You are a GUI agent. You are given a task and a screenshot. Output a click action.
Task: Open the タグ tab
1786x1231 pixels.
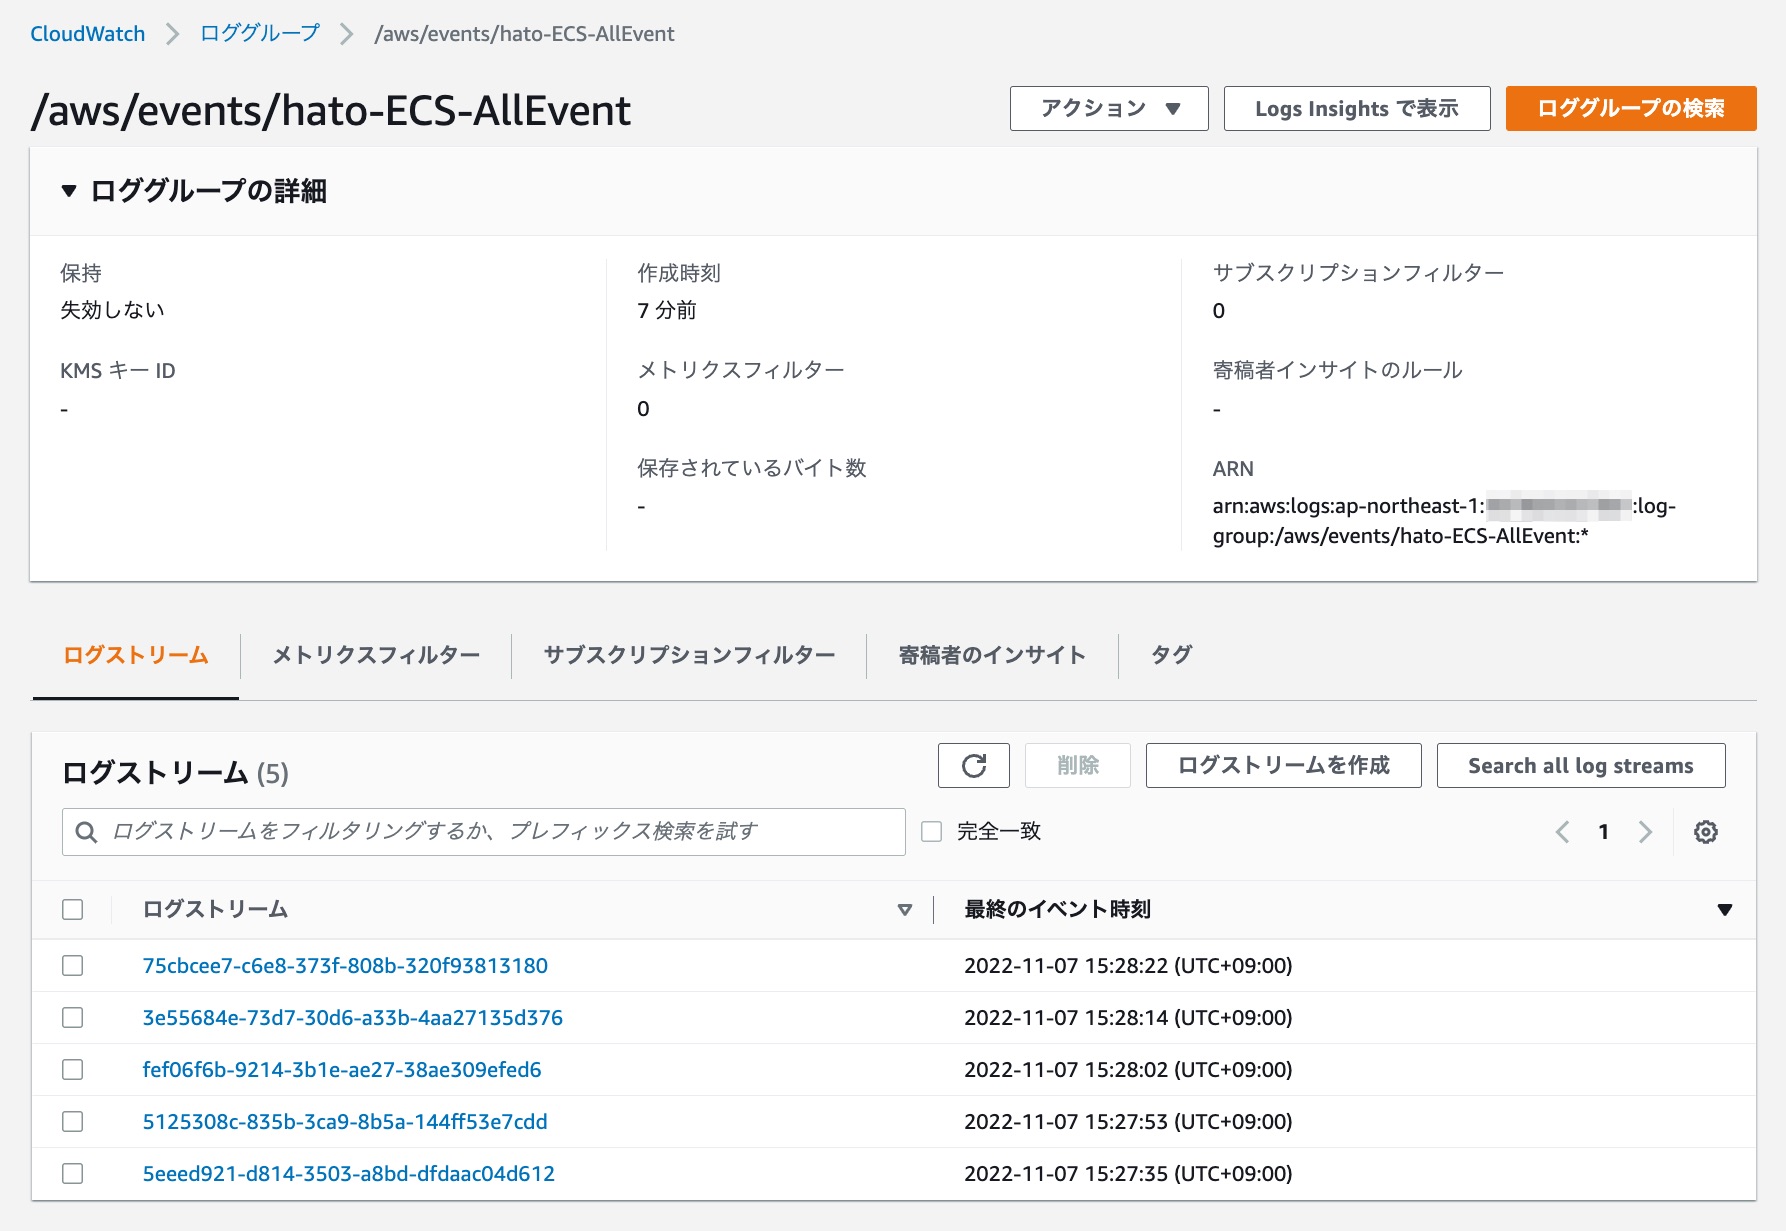coord(1171,655)
